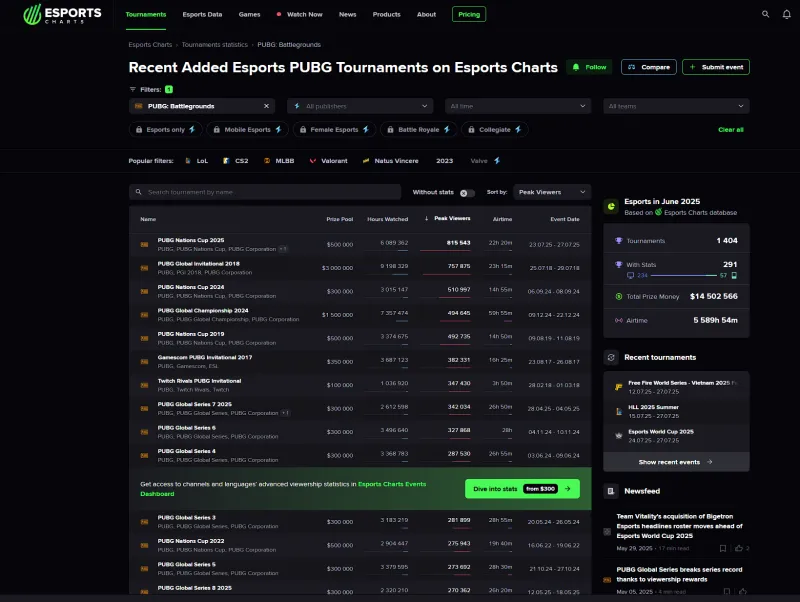Click the LoL popular filter icon
Viewport: 800px width, 602px height.
point(188,161)
